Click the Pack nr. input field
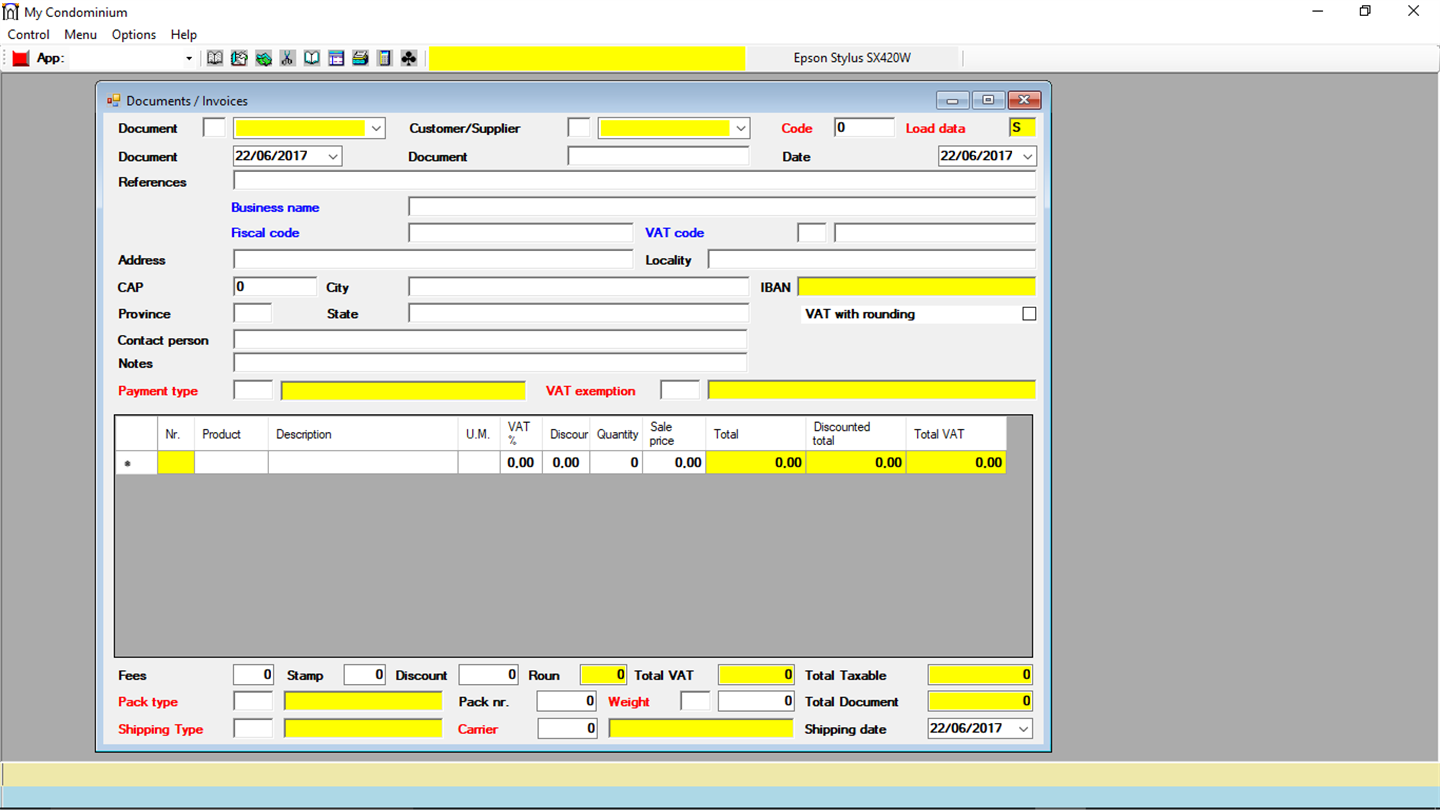1440x810 pixels. pyautogui.click(x=567, y=702)
